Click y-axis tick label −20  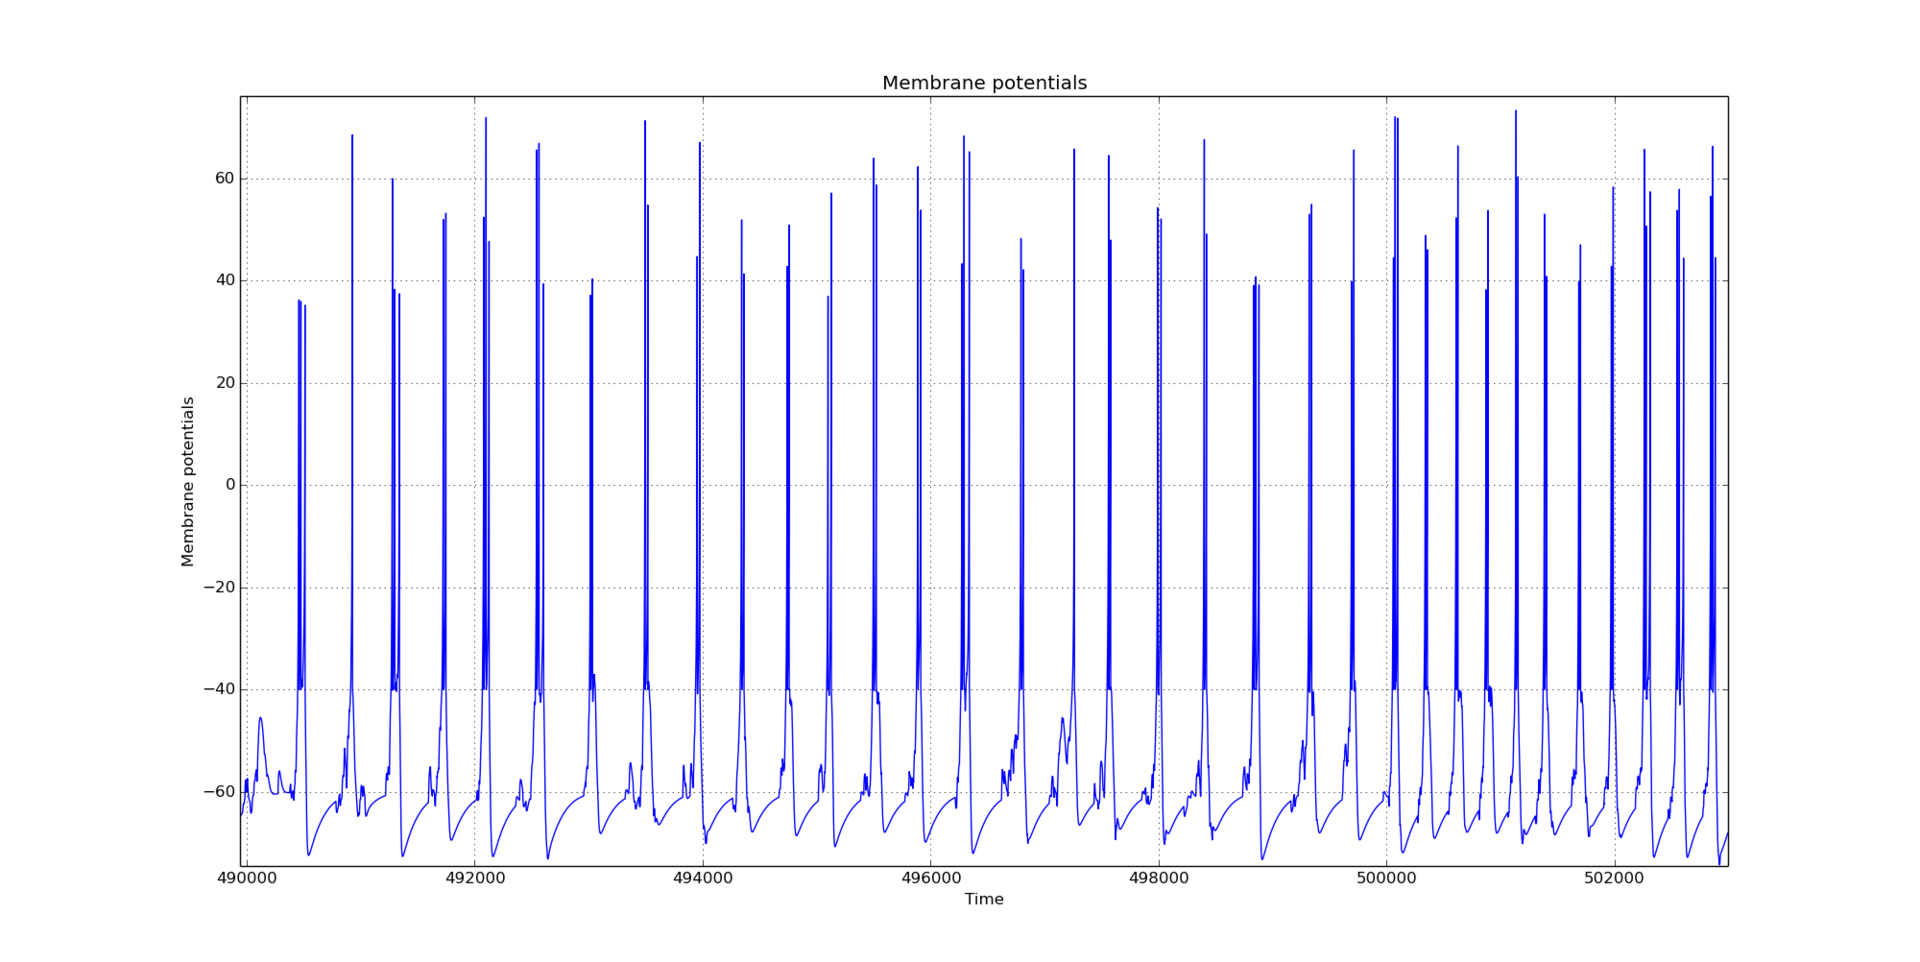click(219, 587)
